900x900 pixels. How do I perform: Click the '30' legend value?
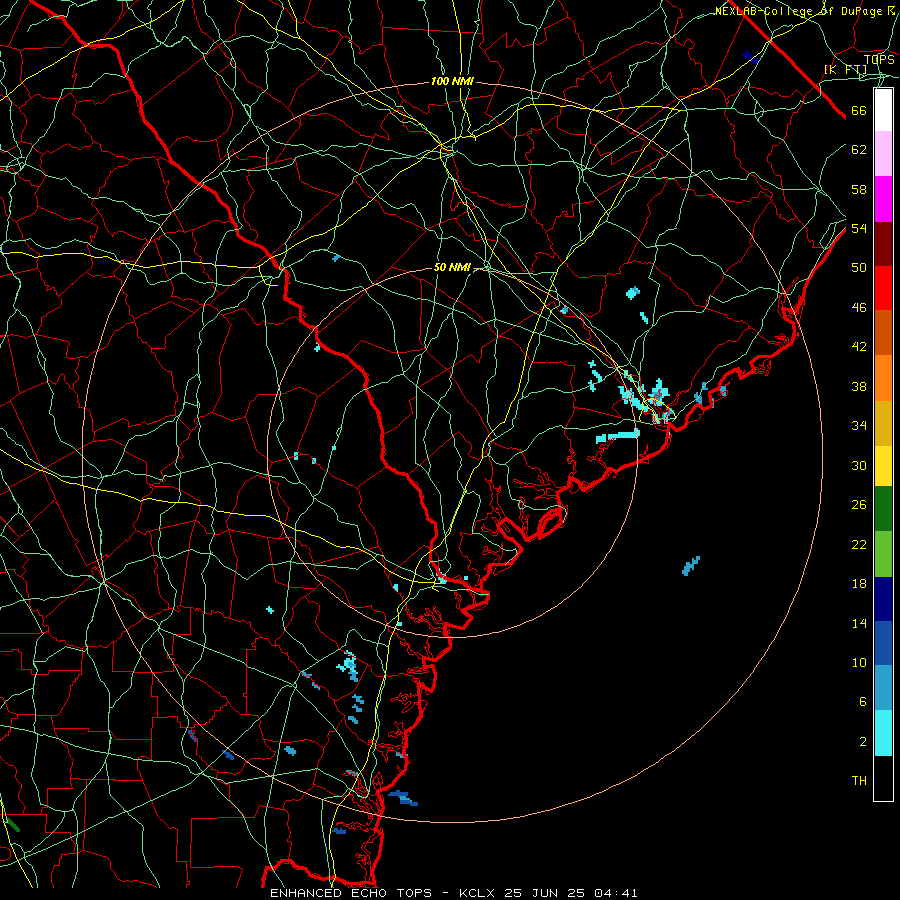tap(859, 465)
